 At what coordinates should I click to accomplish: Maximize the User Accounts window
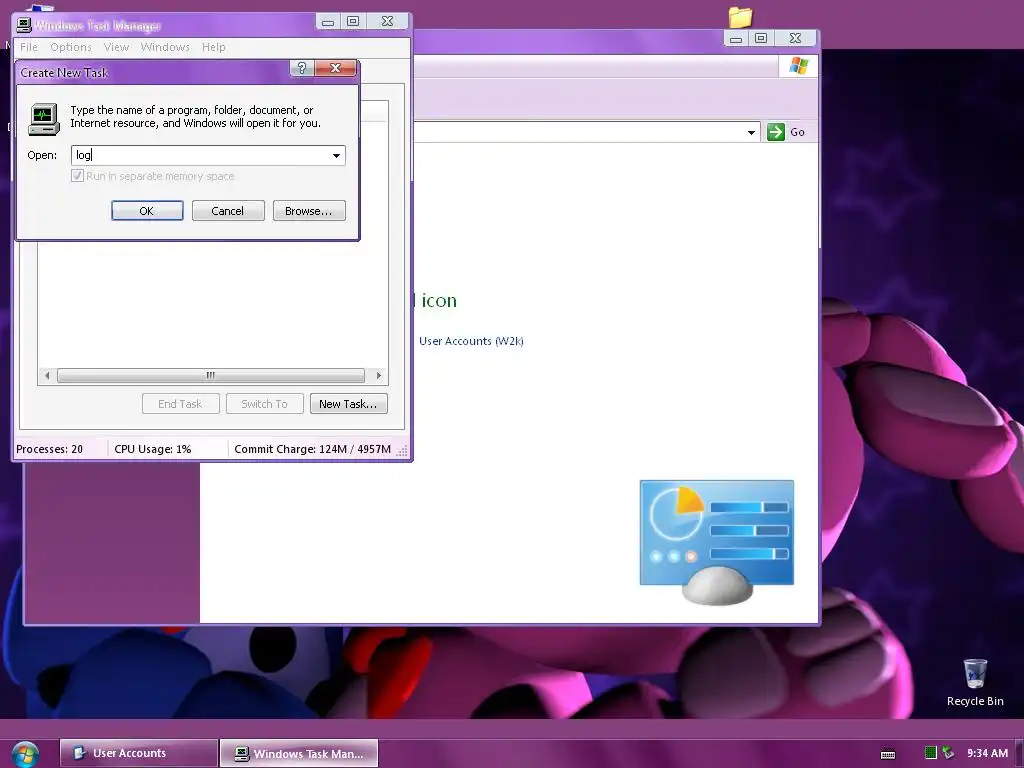click(761, 39)
